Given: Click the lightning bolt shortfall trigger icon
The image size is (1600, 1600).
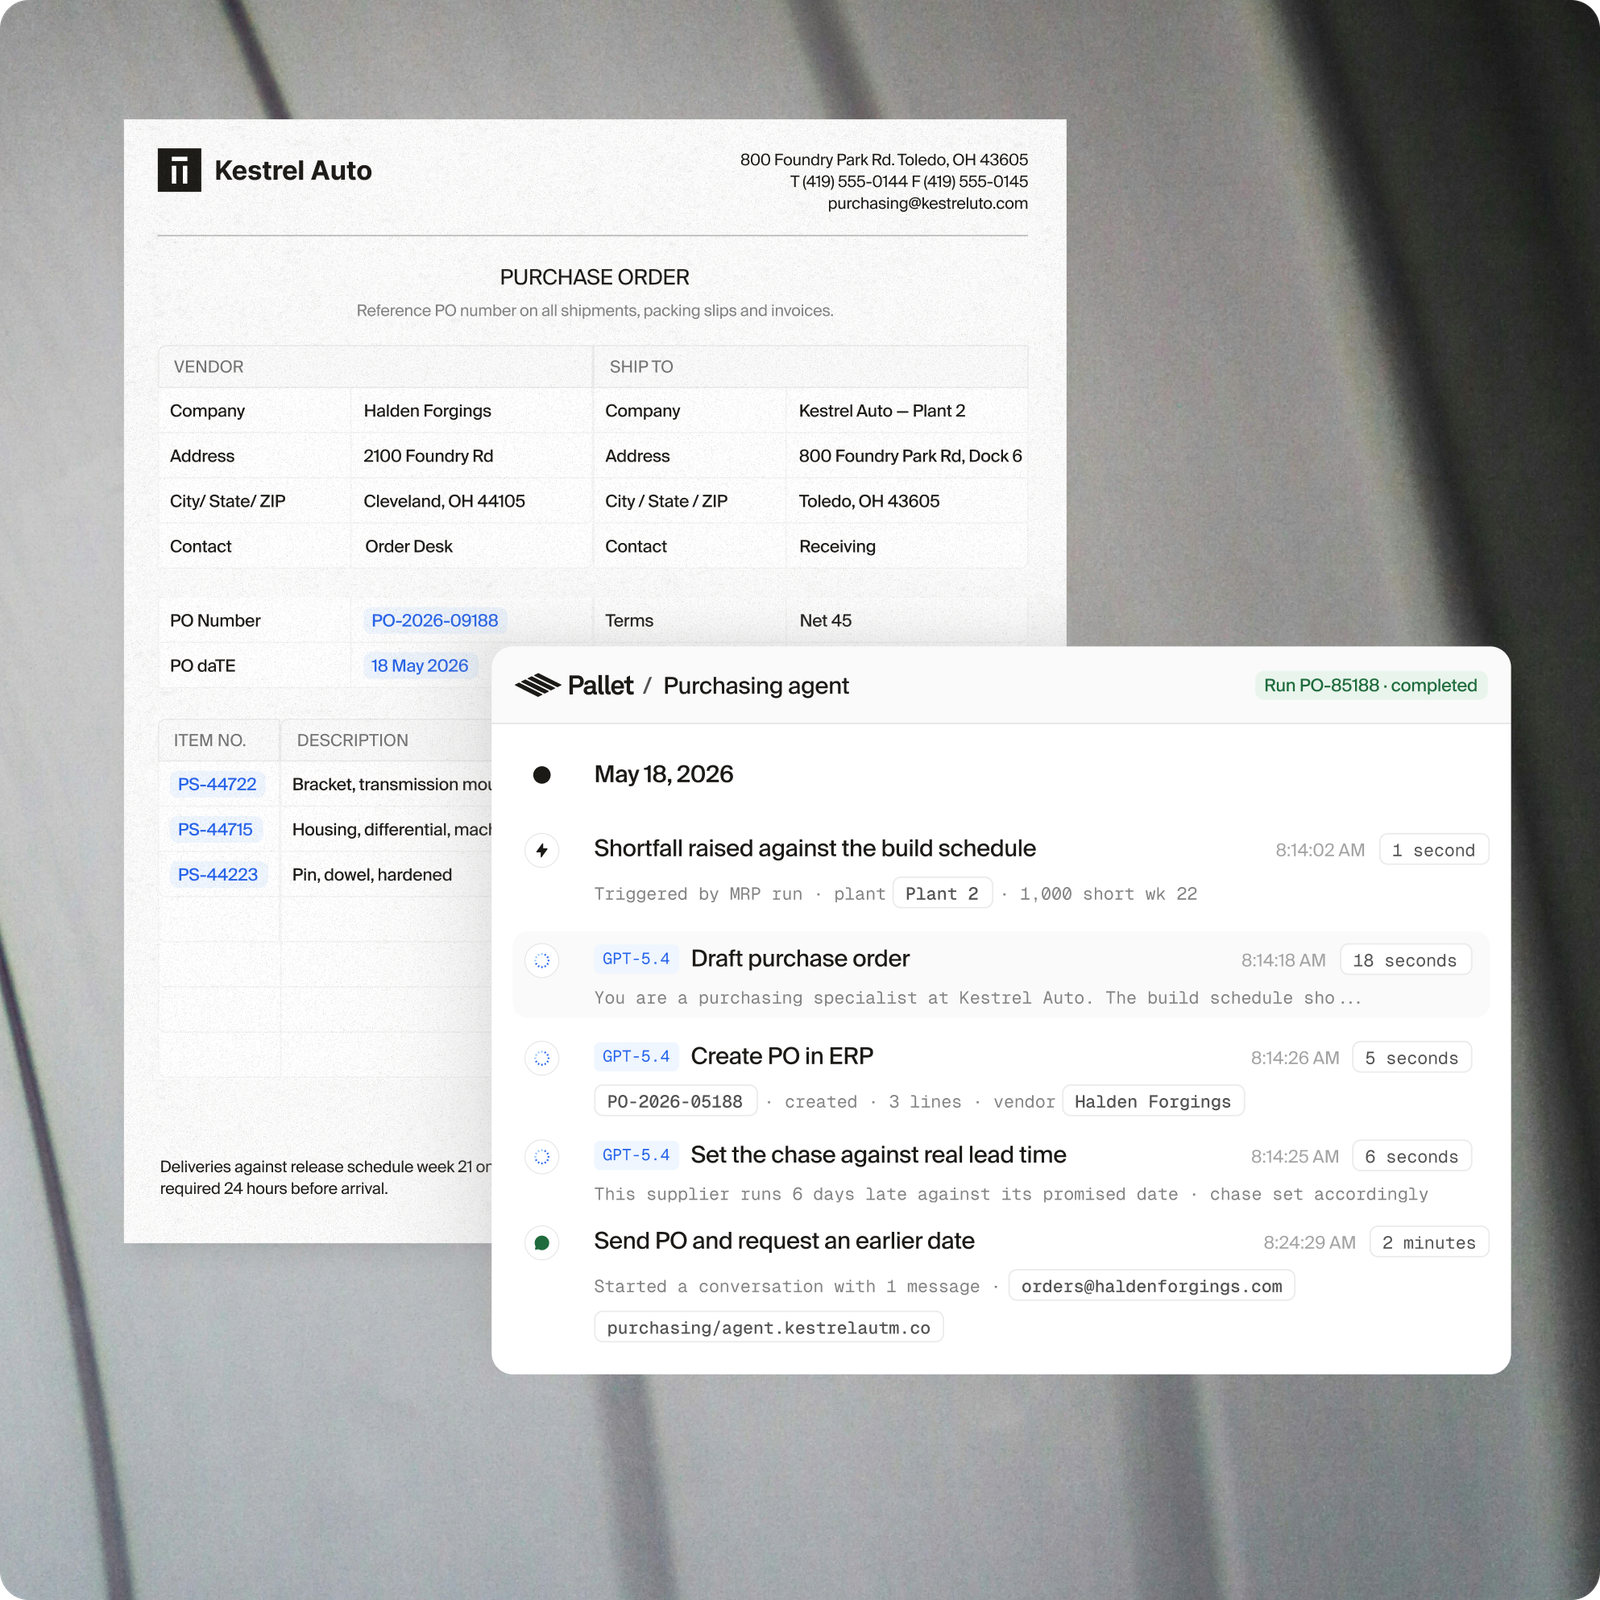Looking at the screenshot, I should tap(542, 850).
